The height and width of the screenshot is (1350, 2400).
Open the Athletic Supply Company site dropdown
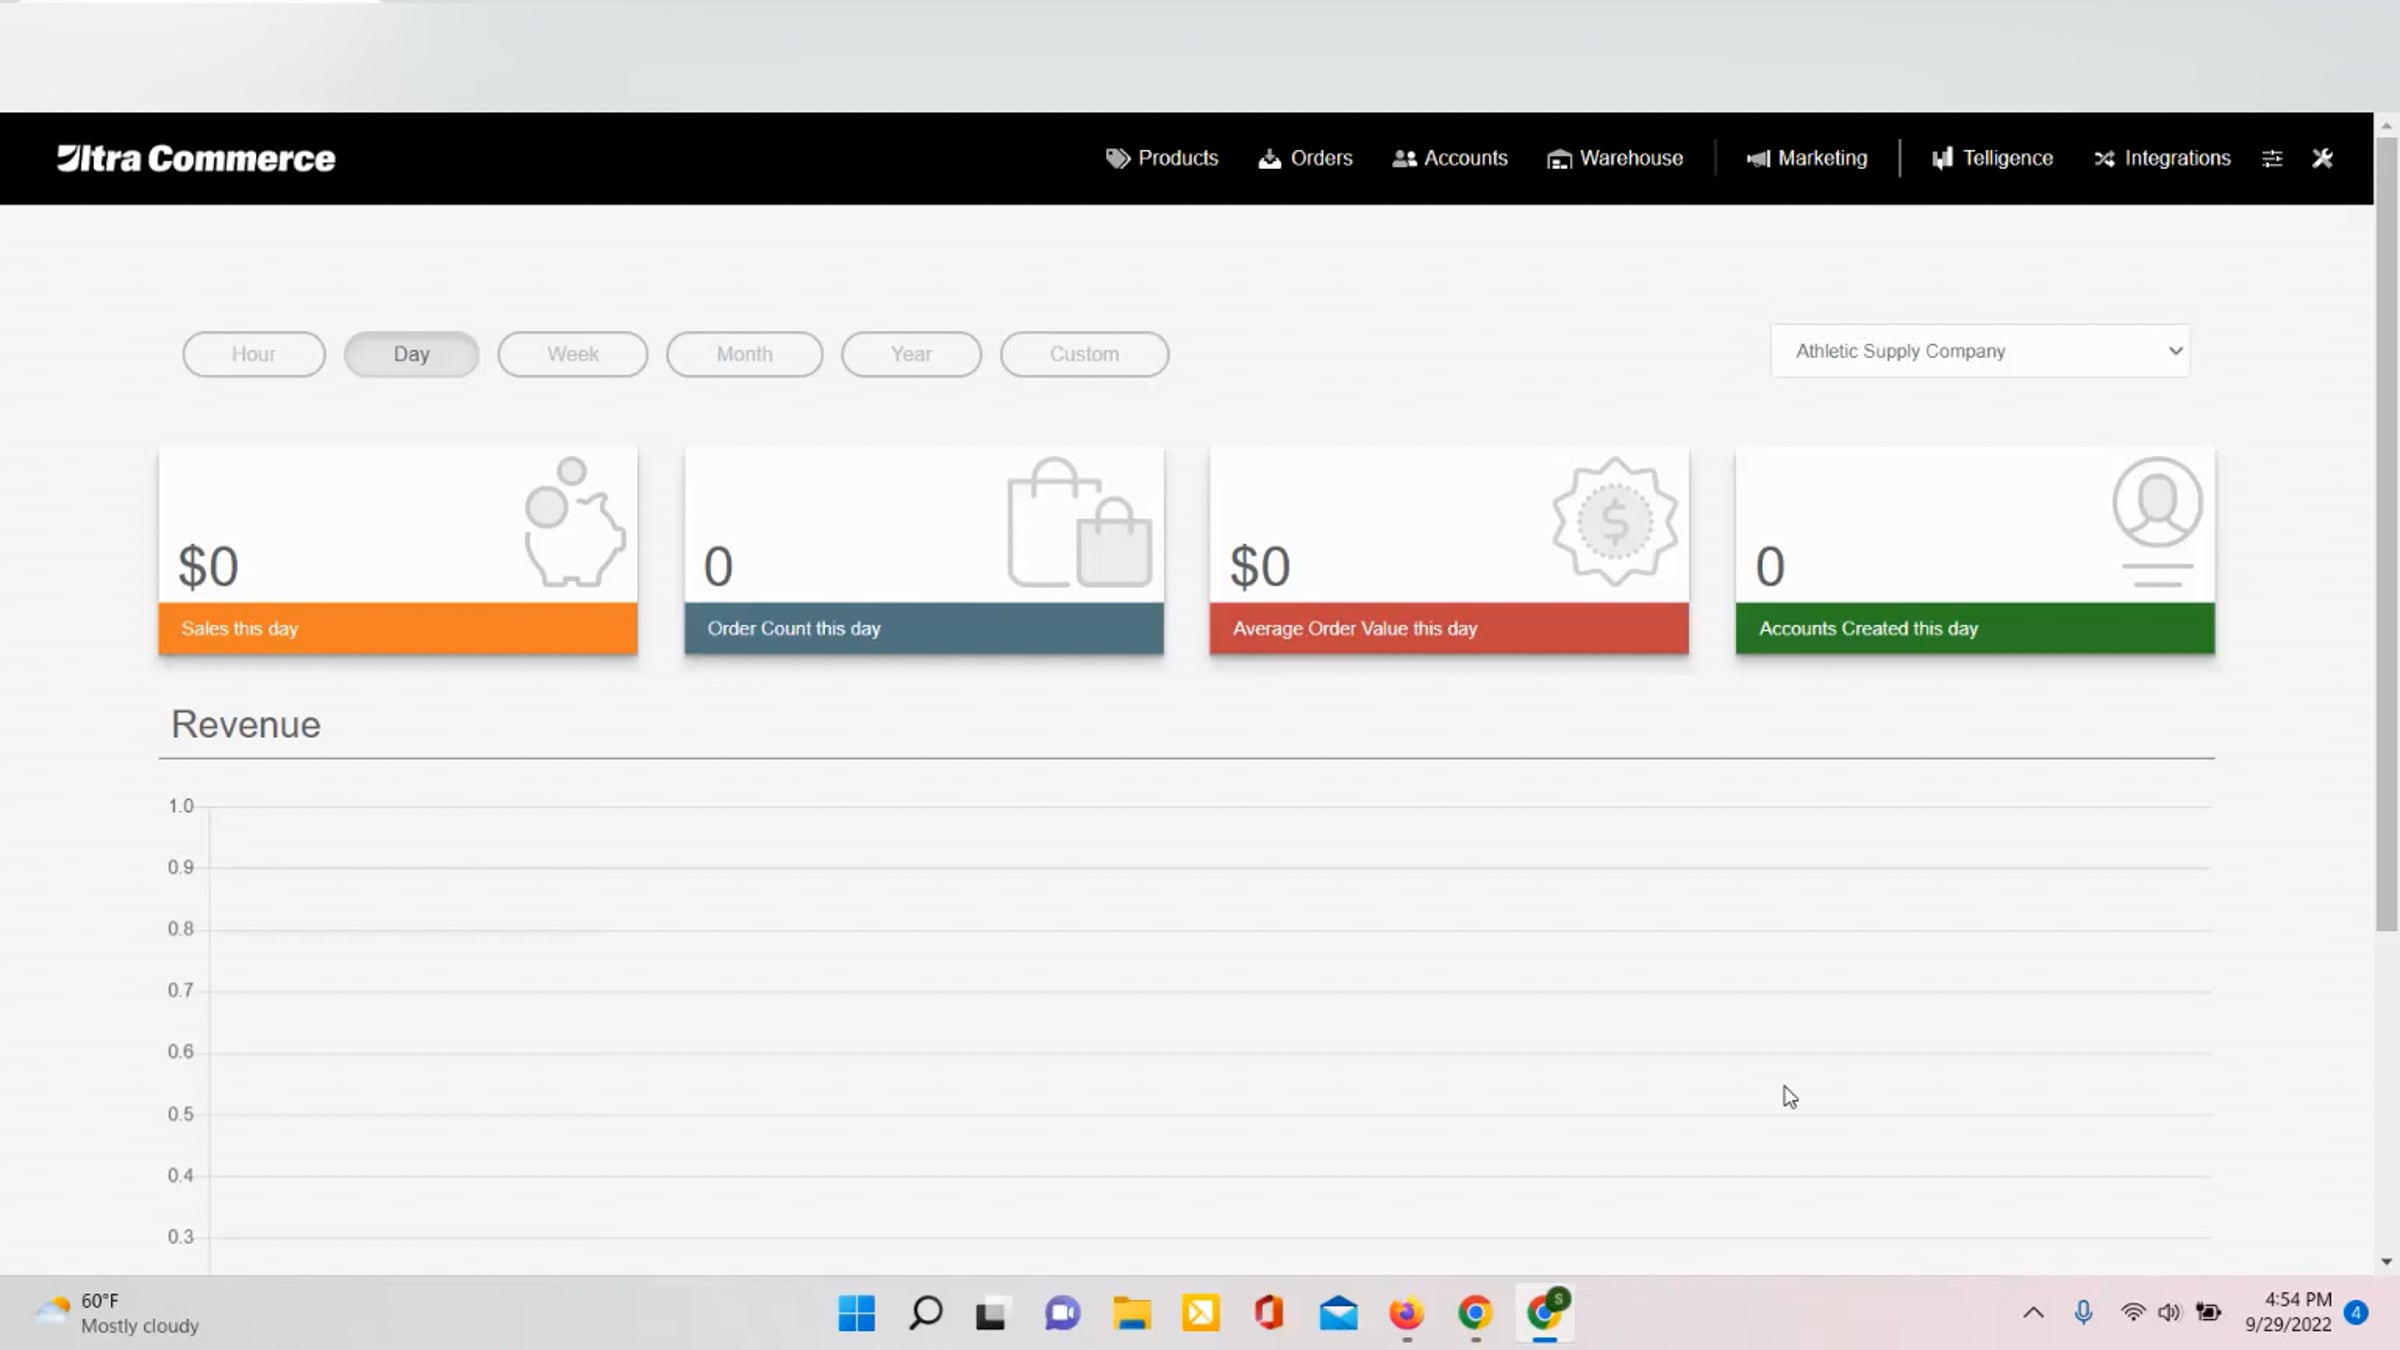[1980, 351]
